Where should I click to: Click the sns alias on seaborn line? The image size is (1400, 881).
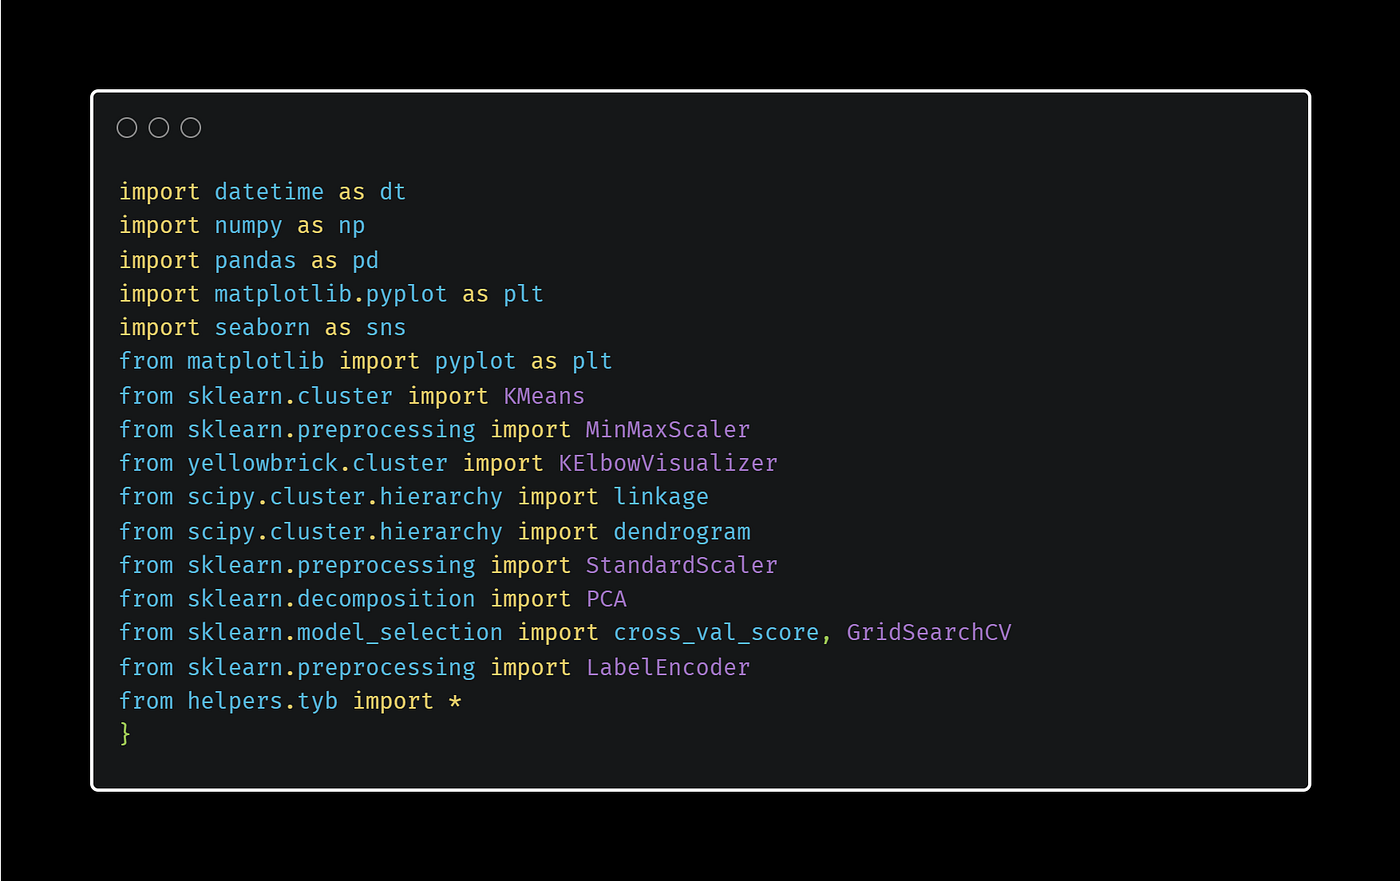[386, 328]
